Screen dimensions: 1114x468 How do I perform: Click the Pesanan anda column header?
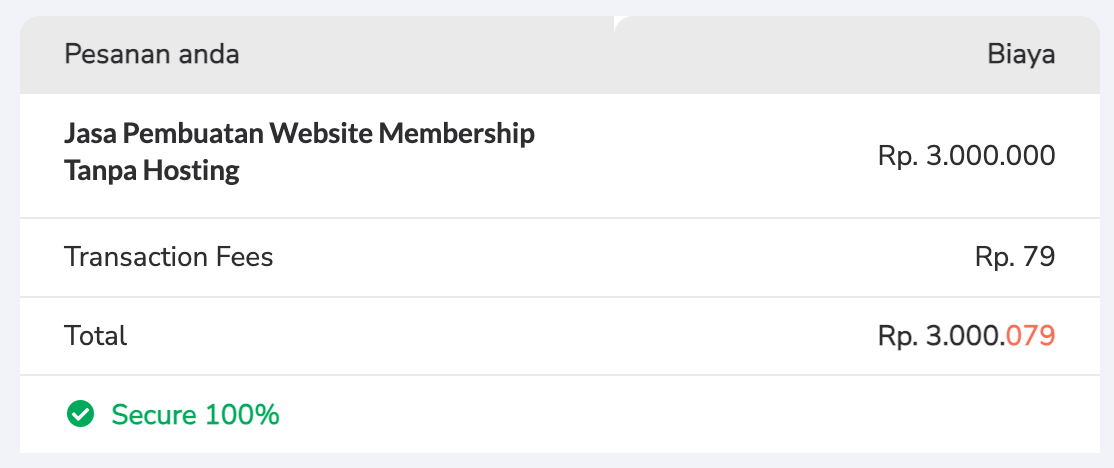pos(152,54)
